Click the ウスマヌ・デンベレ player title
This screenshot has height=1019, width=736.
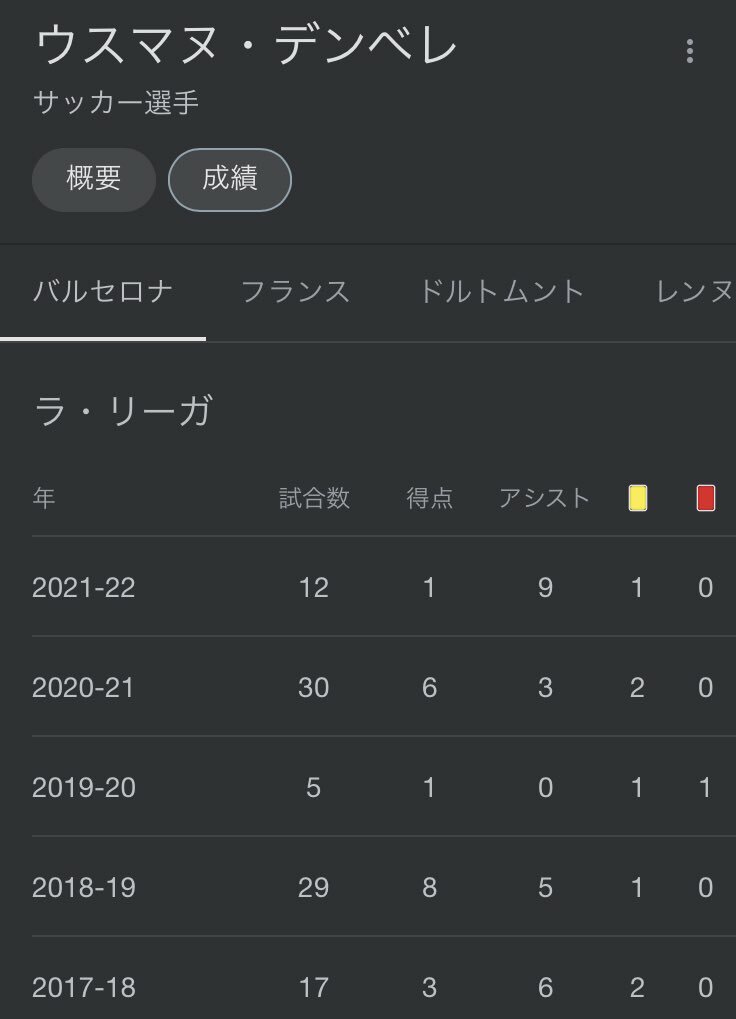click(x=246, y=44)
